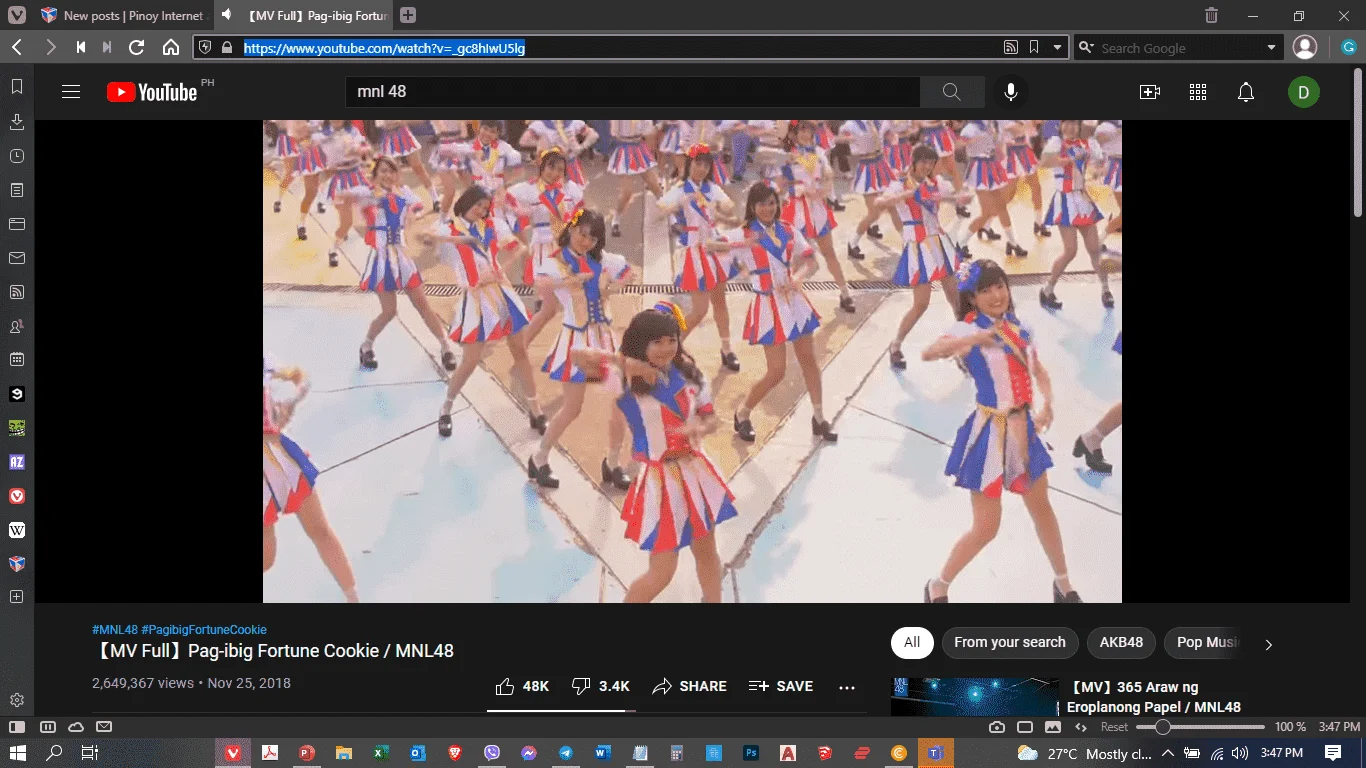
Task: Open the page RSS feed icon
Action: pos(1011,47)
